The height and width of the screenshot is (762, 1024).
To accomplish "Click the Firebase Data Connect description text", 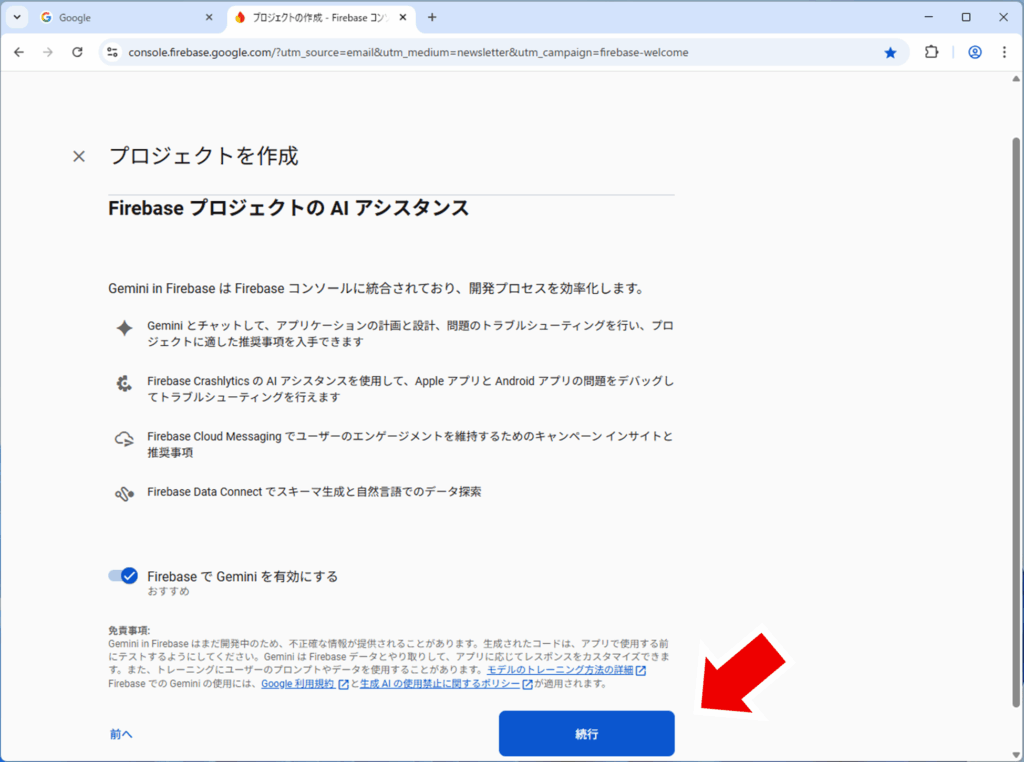I will [314, 492].
